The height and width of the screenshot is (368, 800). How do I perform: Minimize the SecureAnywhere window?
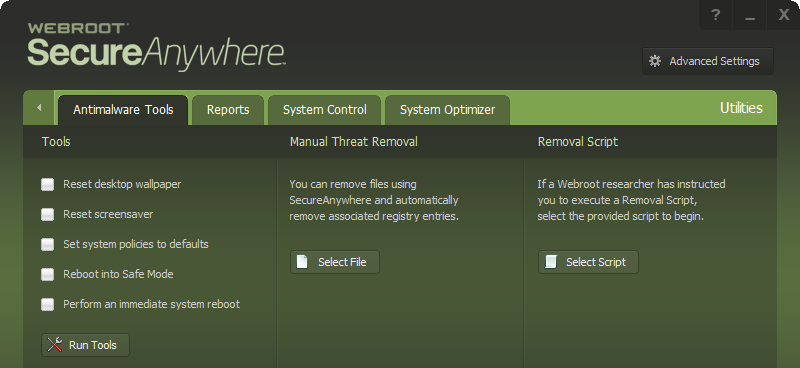[x=749, y=15]
